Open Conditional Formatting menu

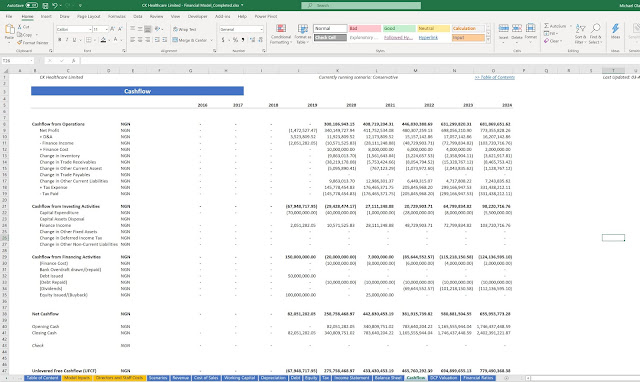[281, 34]
